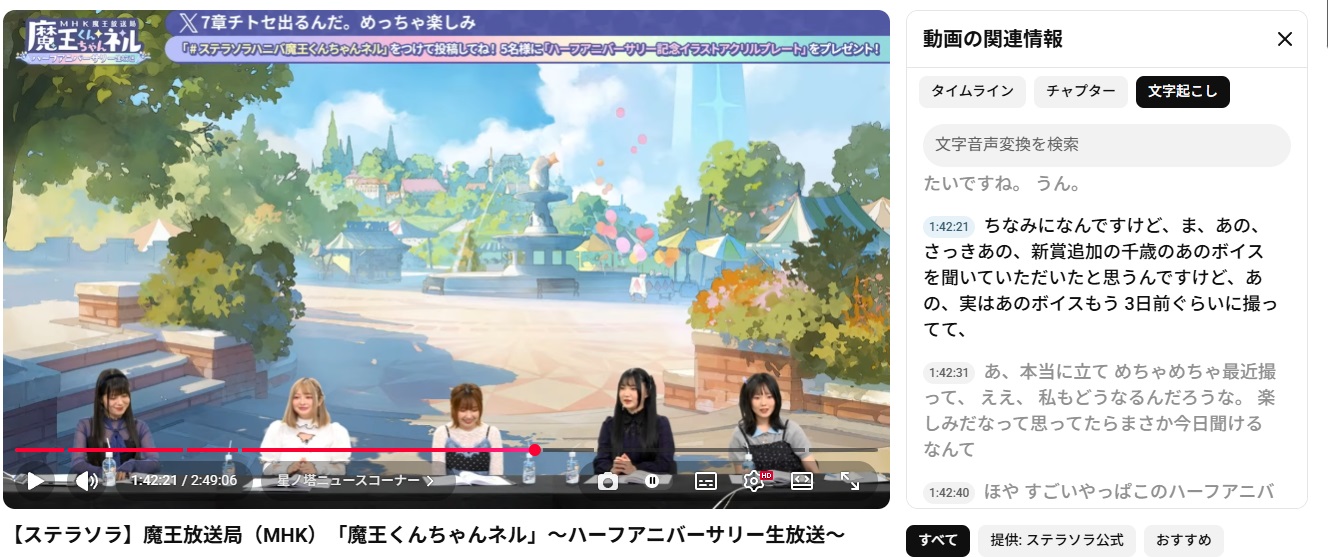Open the チャプター tab
The height and width of the screenshot is (557, 1328).
(1080, 91)
